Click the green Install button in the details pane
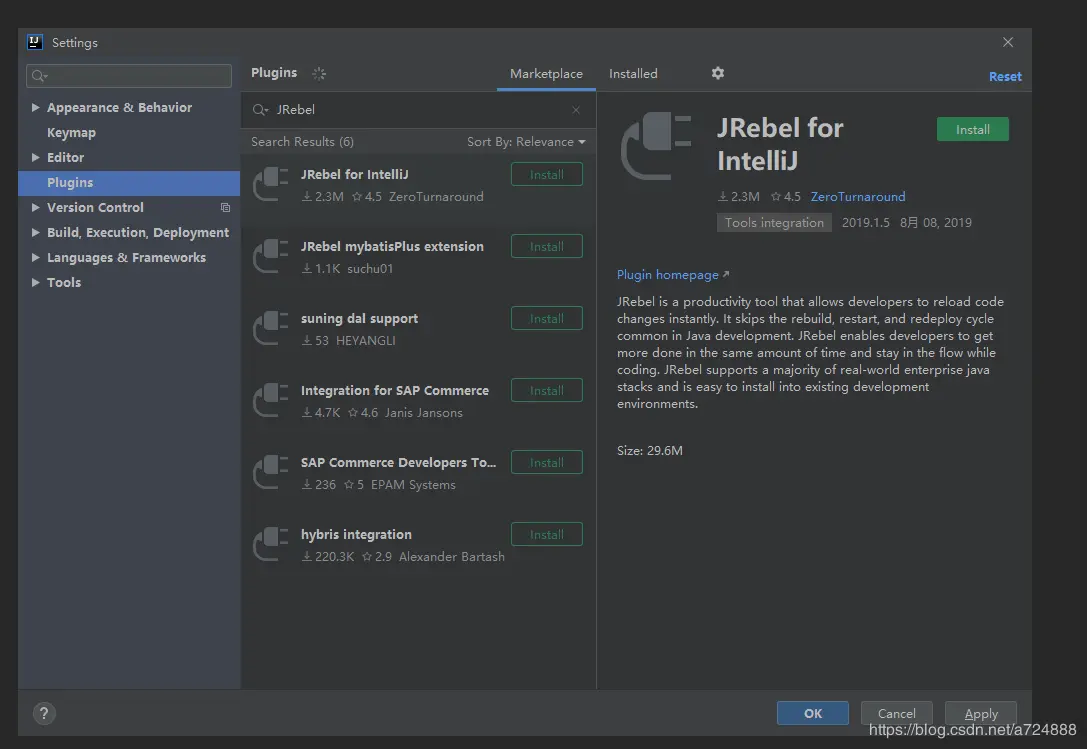Viewport: 1087px width, 749px height. click(973, 130)
